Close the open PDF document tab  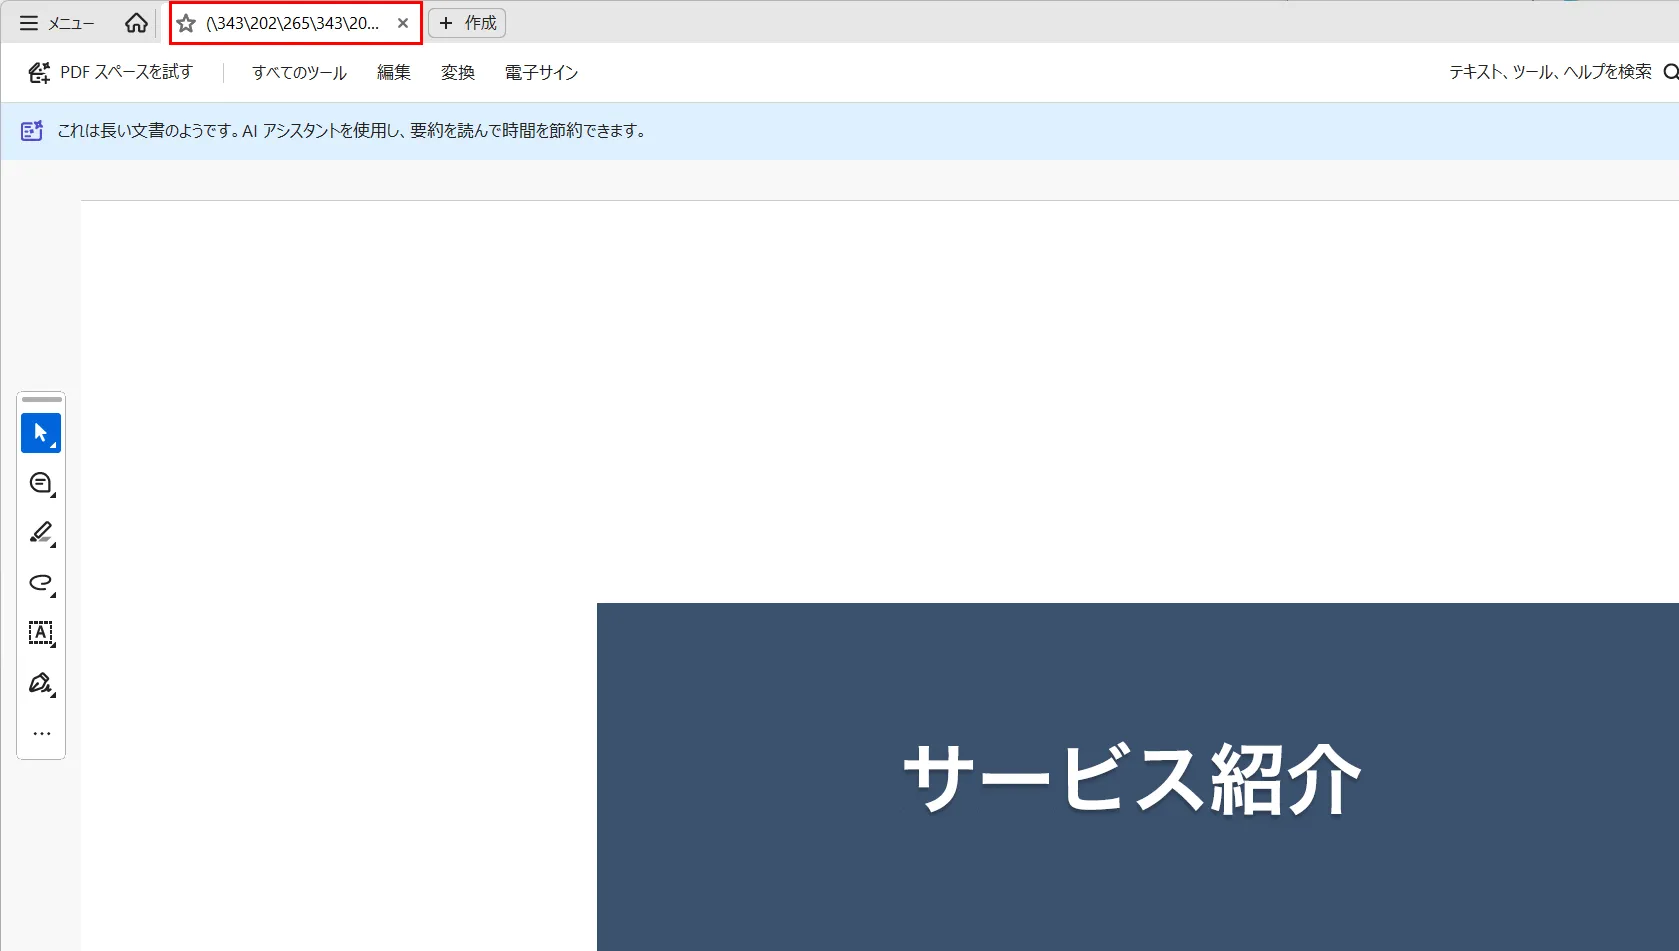[403, 23]
